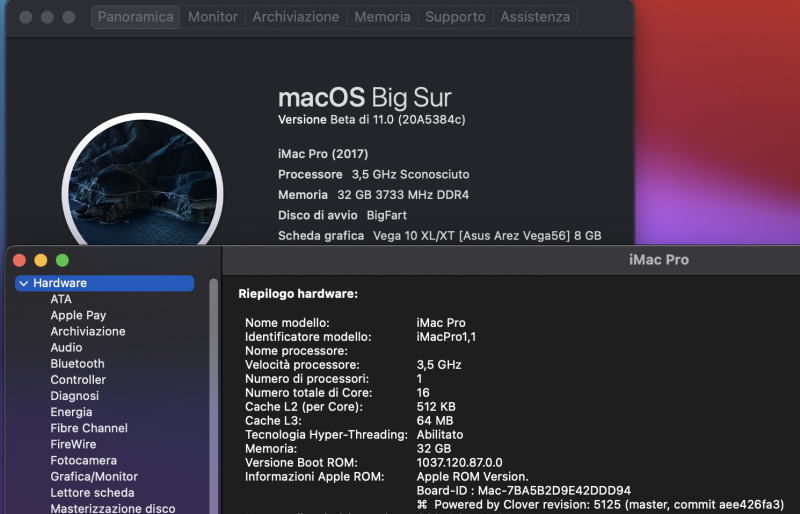Click the Board-ID Mac-7BA5B2D9E42DDD94 text
This screenshot has height=514, width=800.
click(523, 491)
